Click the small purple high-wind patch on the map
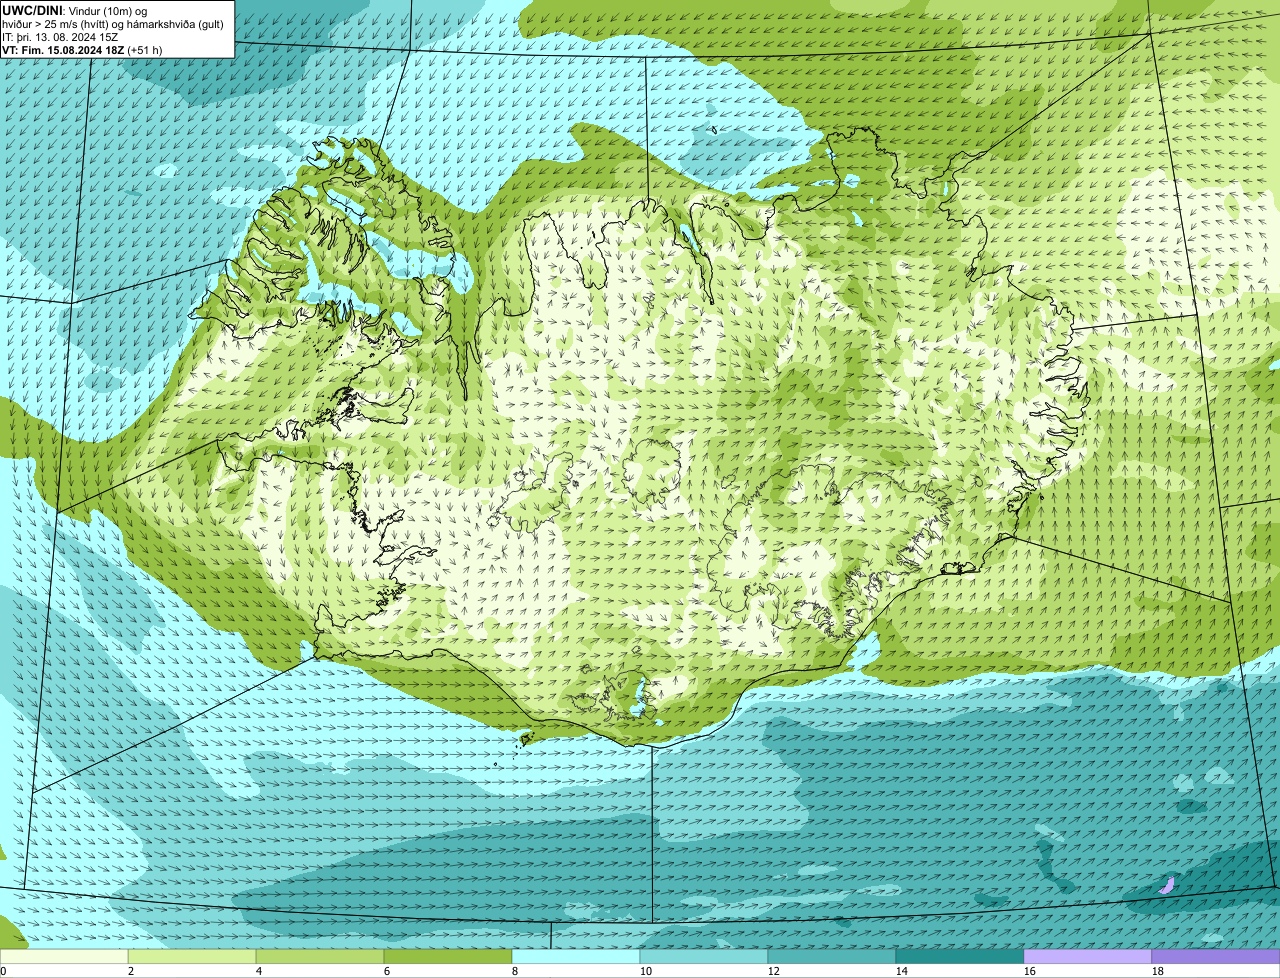The image size is (1280, 978). [1166, 885]
